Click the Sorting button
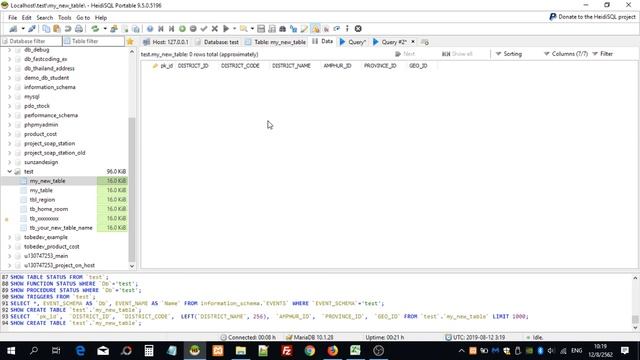The width and height of the screenshot is (640, 360). [509, 54]
